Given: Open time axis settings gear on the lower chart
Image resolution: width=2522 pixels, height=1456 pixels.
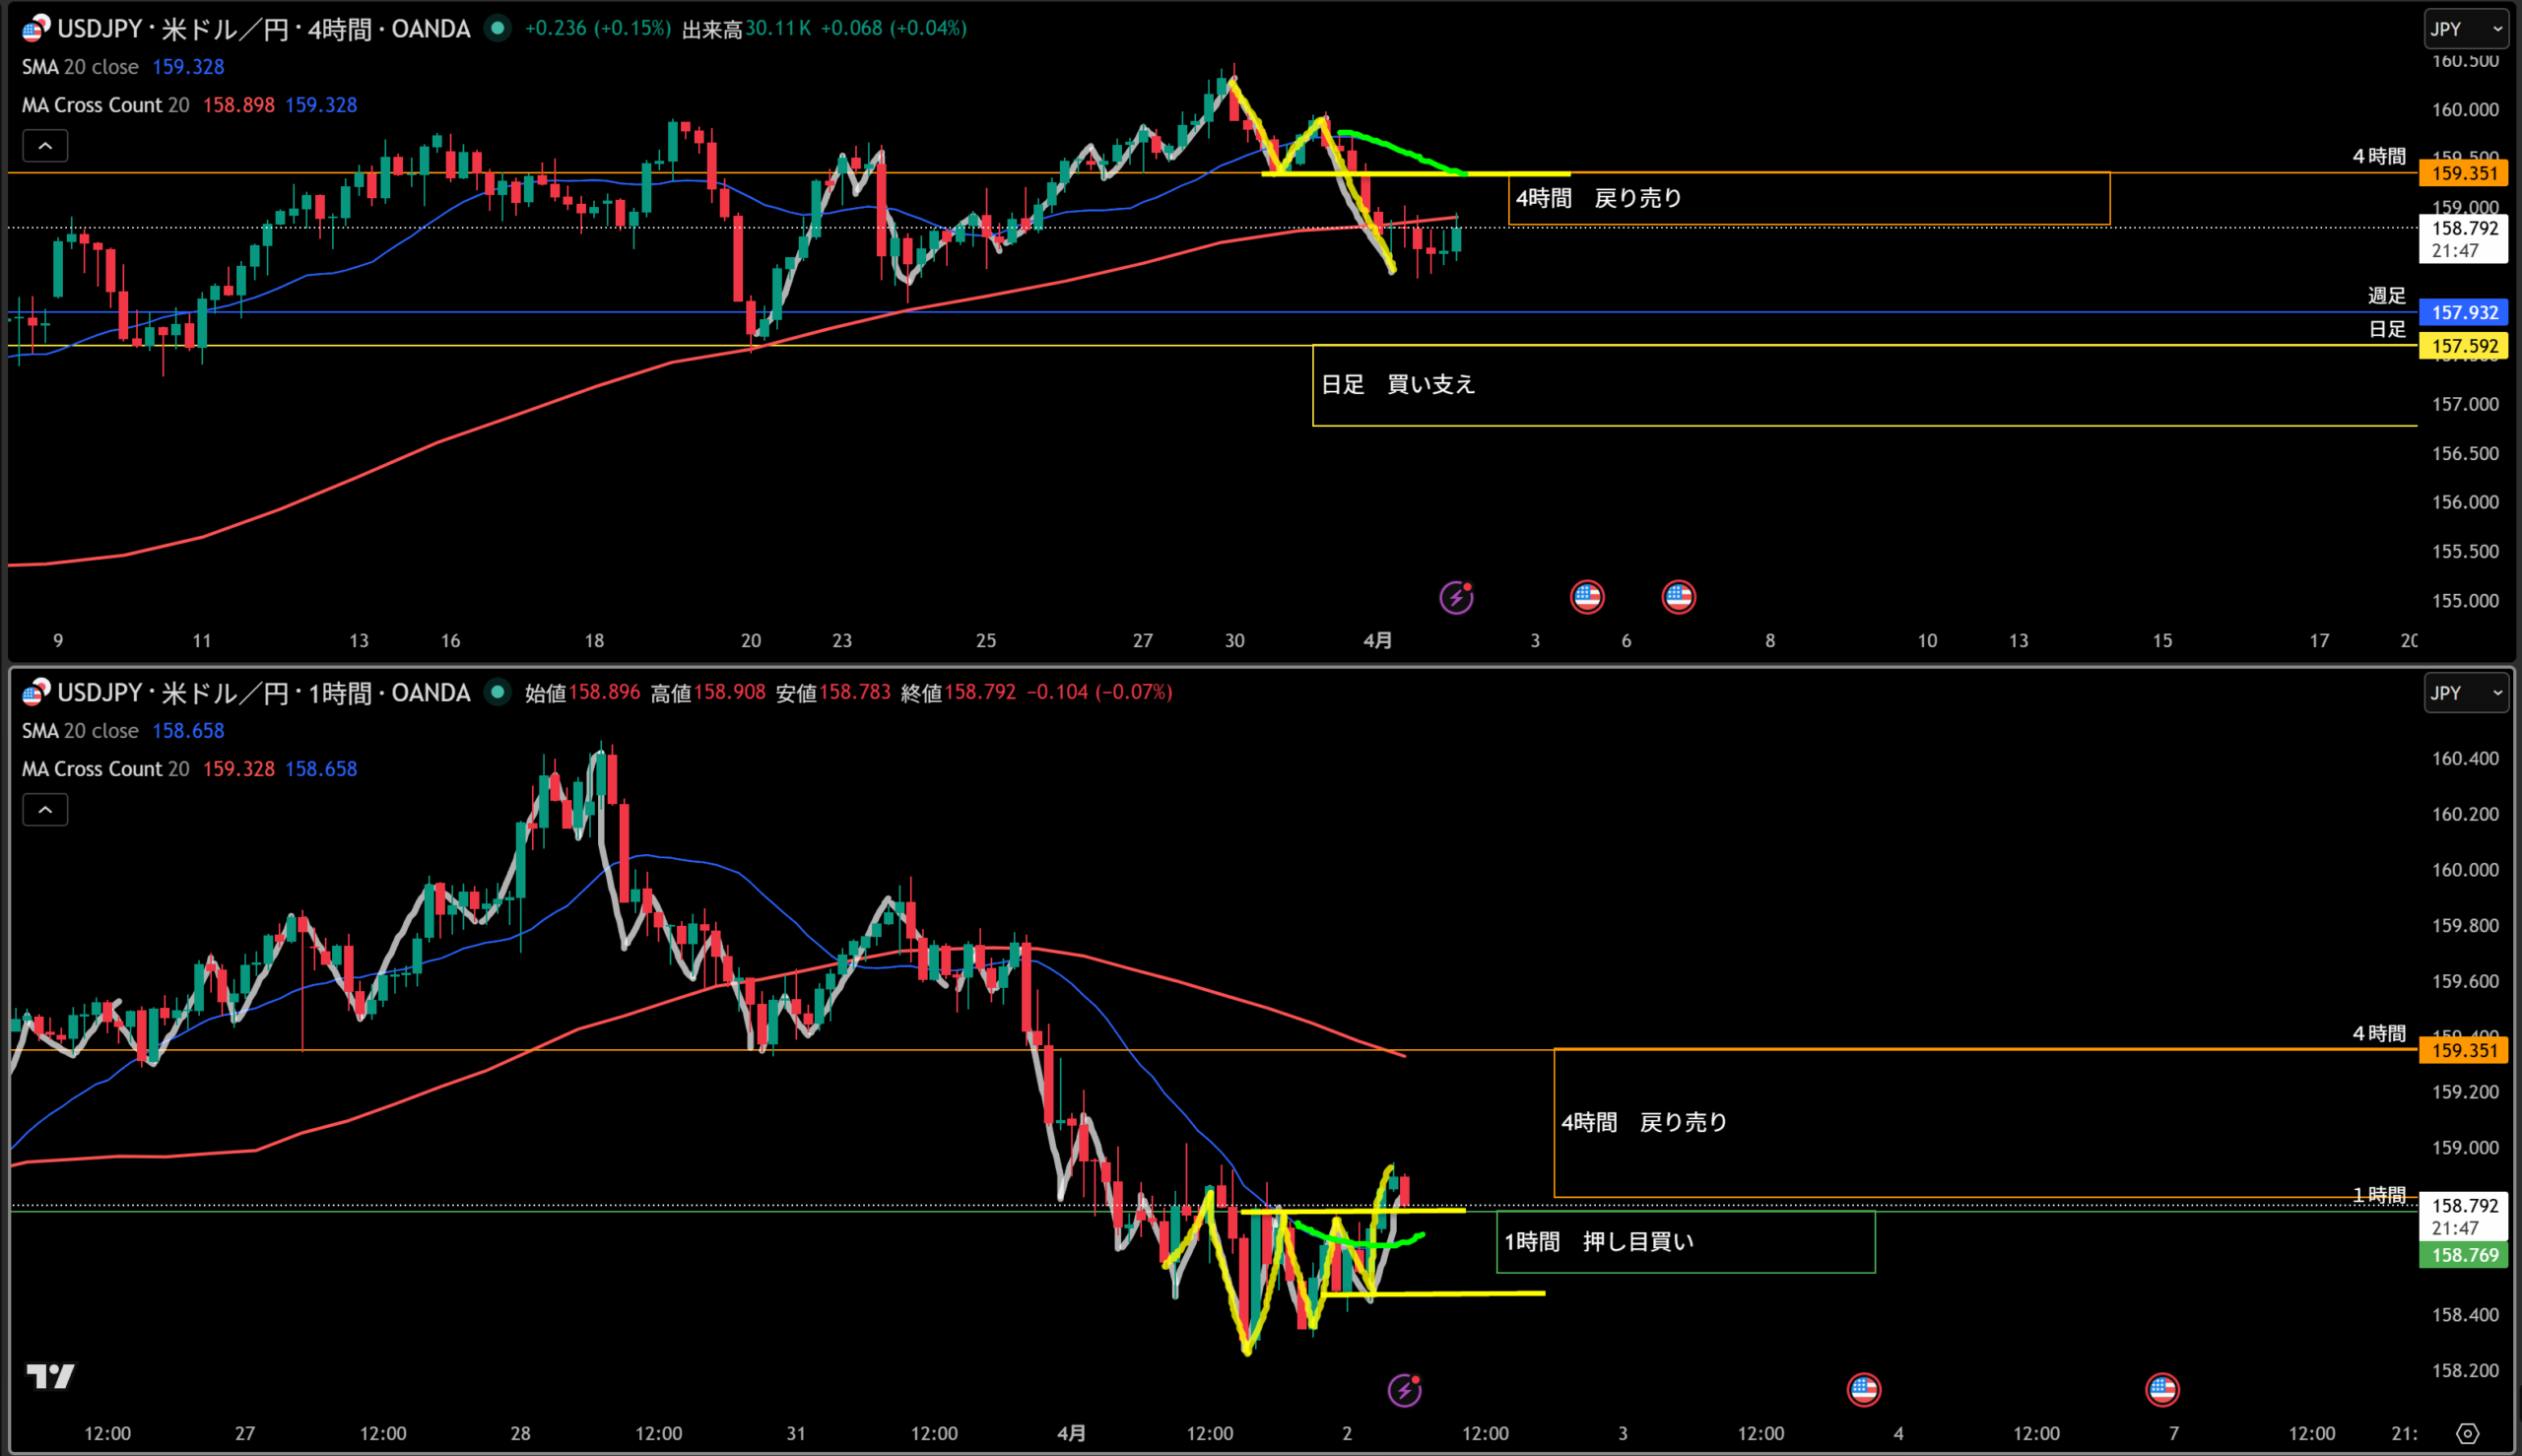Looking at the screenshot, I should click(2468, 1434).
